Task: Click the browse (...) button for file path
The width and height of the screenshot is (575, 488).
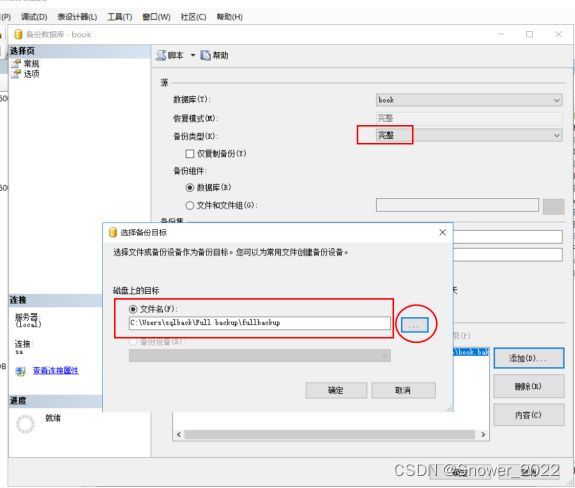Action: coord(414,325)
